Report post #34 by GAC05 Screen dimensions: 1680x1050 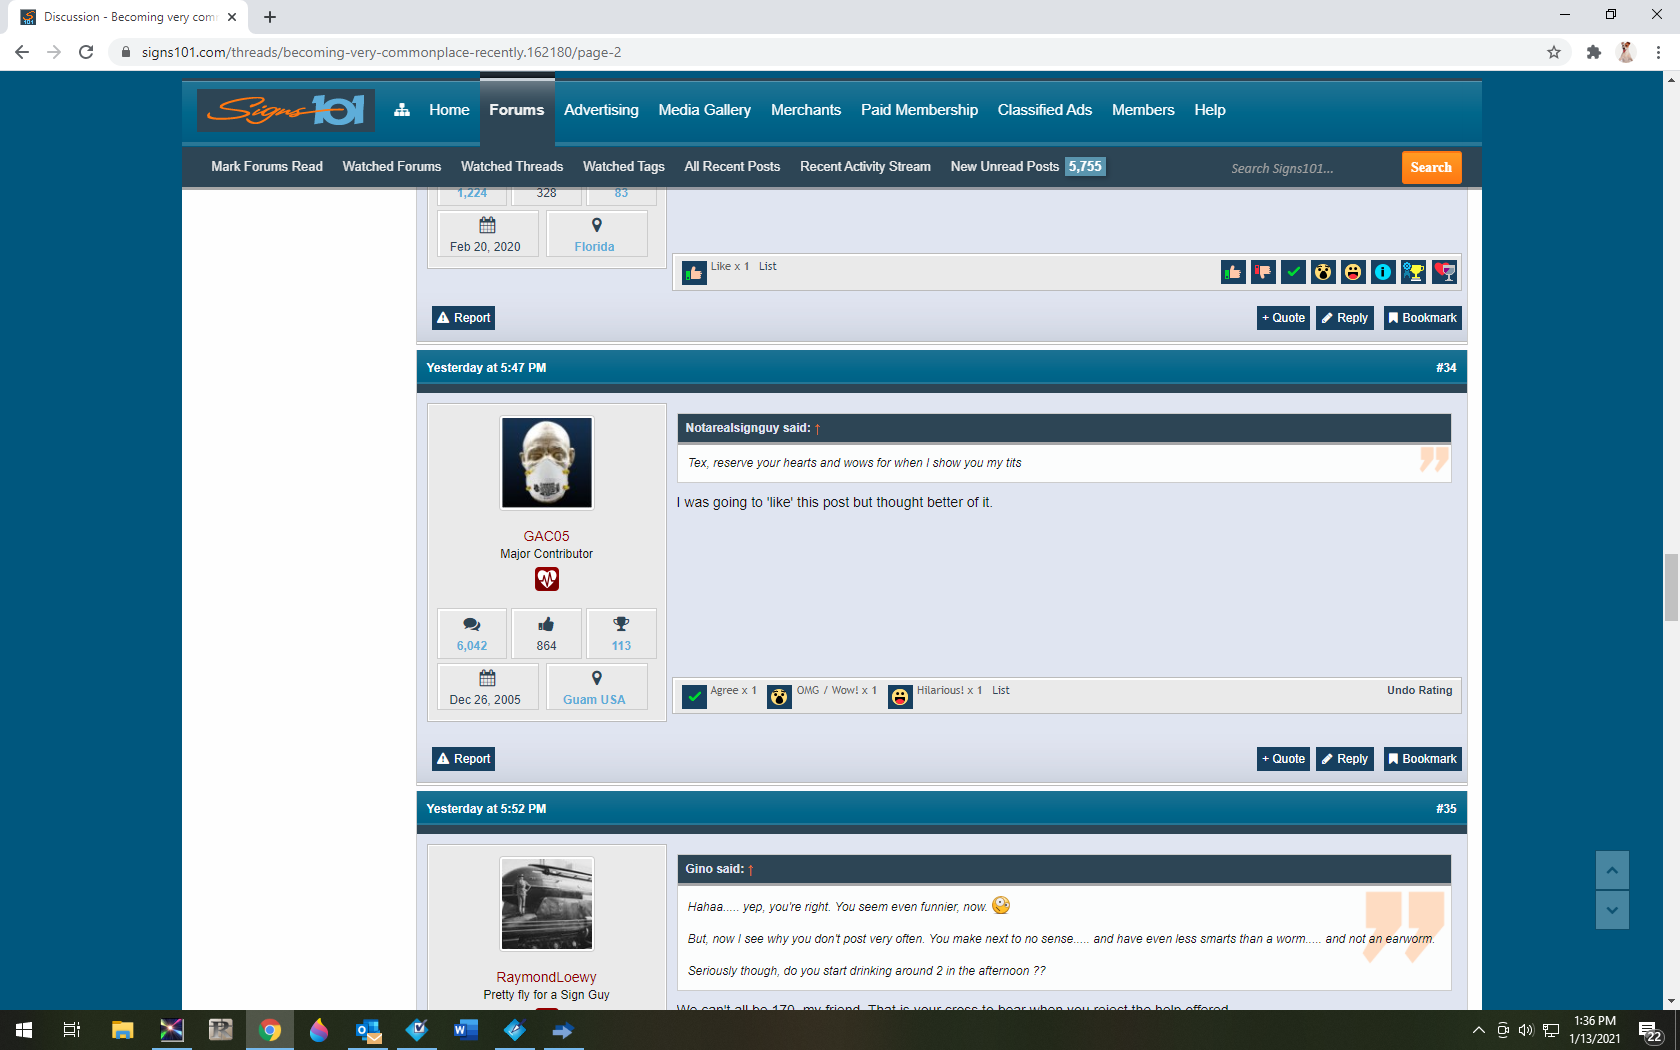(x=464, y=759)
